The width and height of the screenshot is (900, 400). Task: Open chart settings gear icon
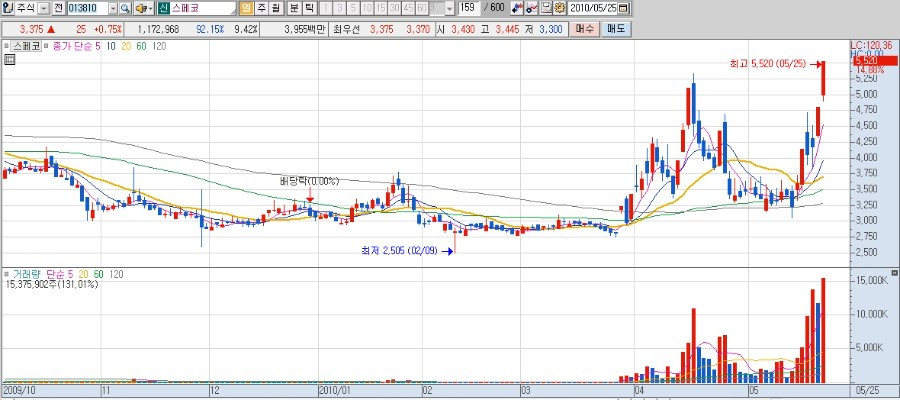559,9
